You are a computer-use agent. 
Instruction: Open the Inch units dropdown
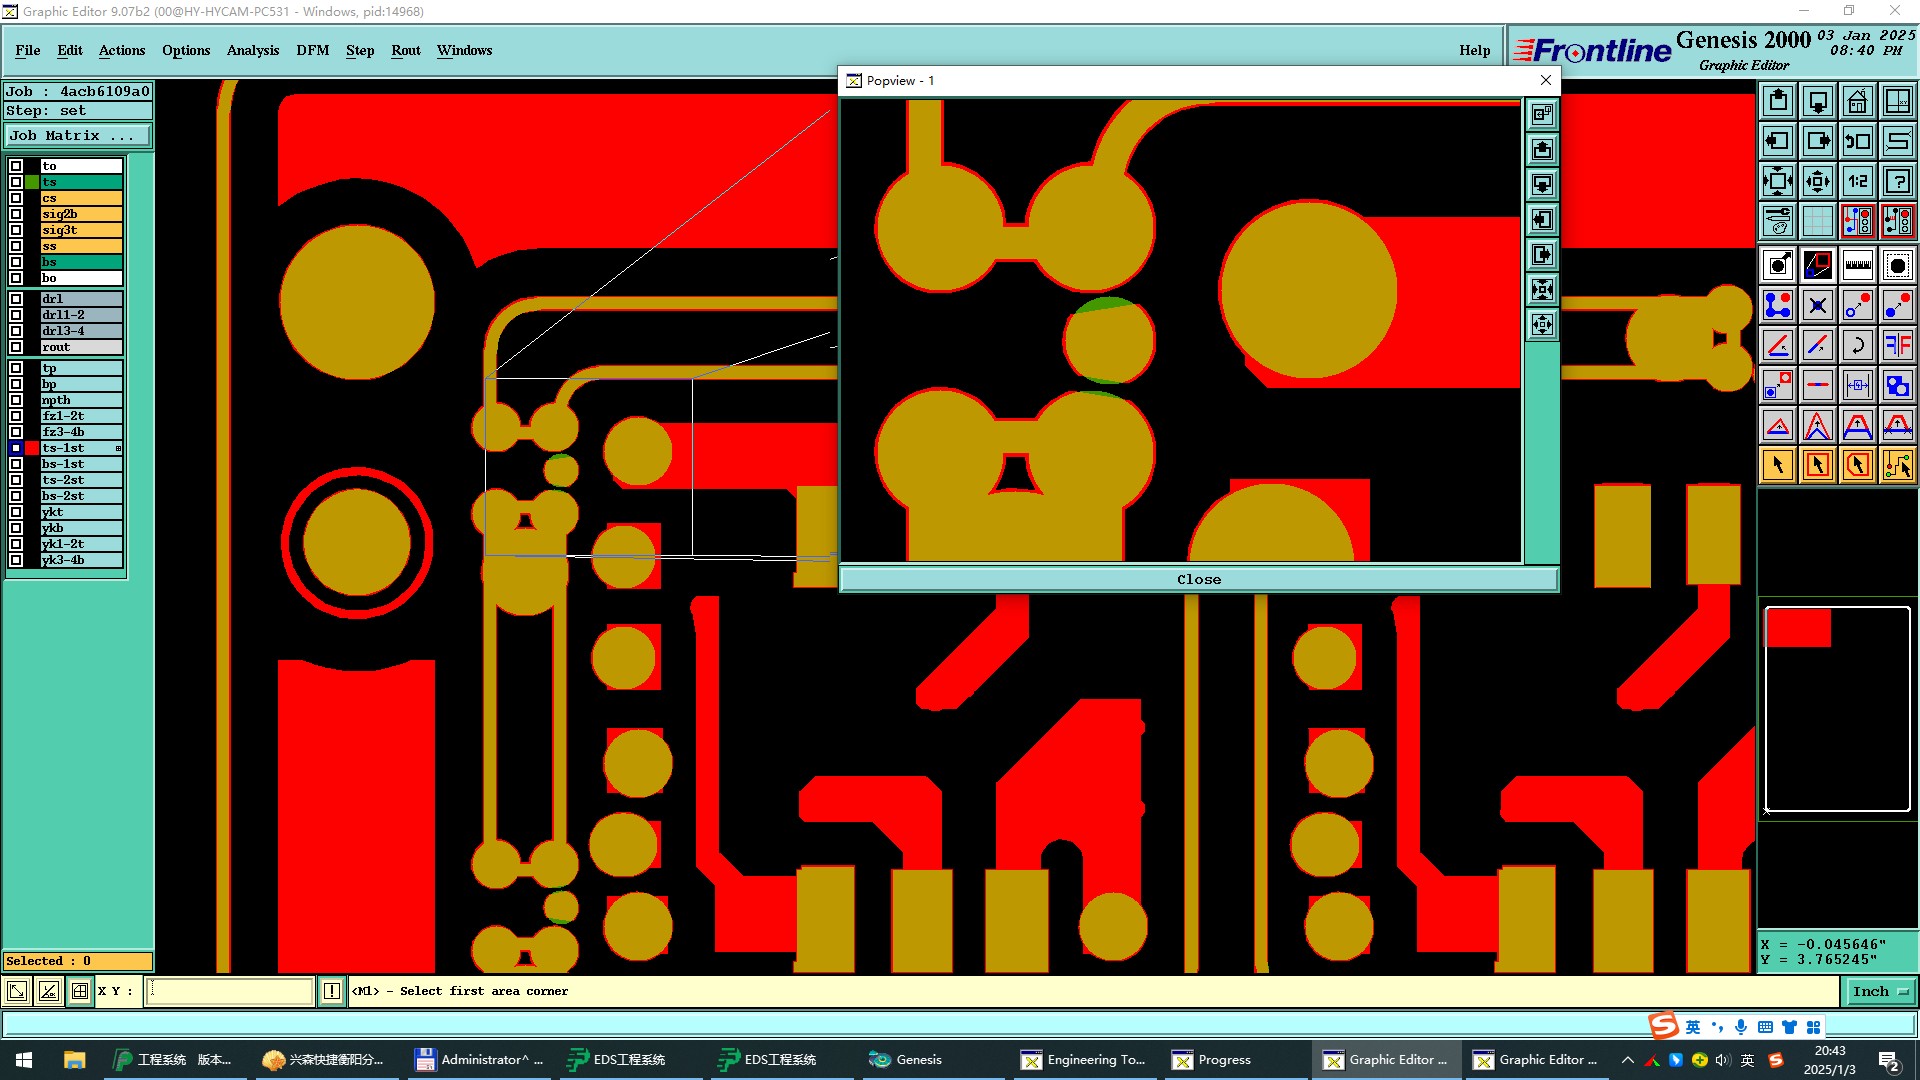(x=1880, y=991)
